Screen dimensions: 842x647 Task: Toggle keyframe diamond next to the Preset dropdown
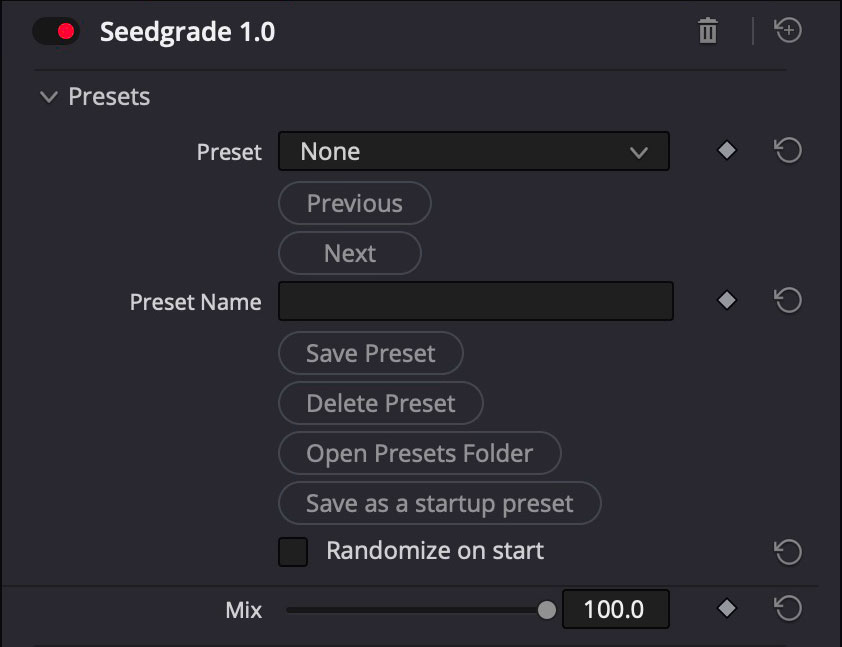coord(725,150)
